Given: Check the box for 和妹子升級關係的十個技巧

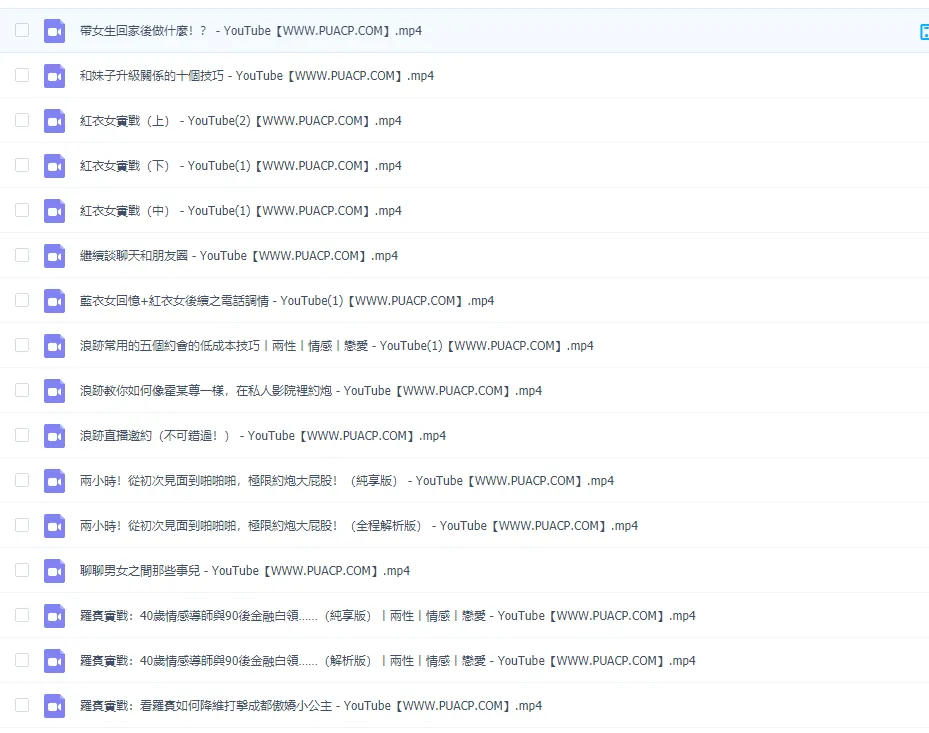Looking at the screenshot, I should click(22, 75).
